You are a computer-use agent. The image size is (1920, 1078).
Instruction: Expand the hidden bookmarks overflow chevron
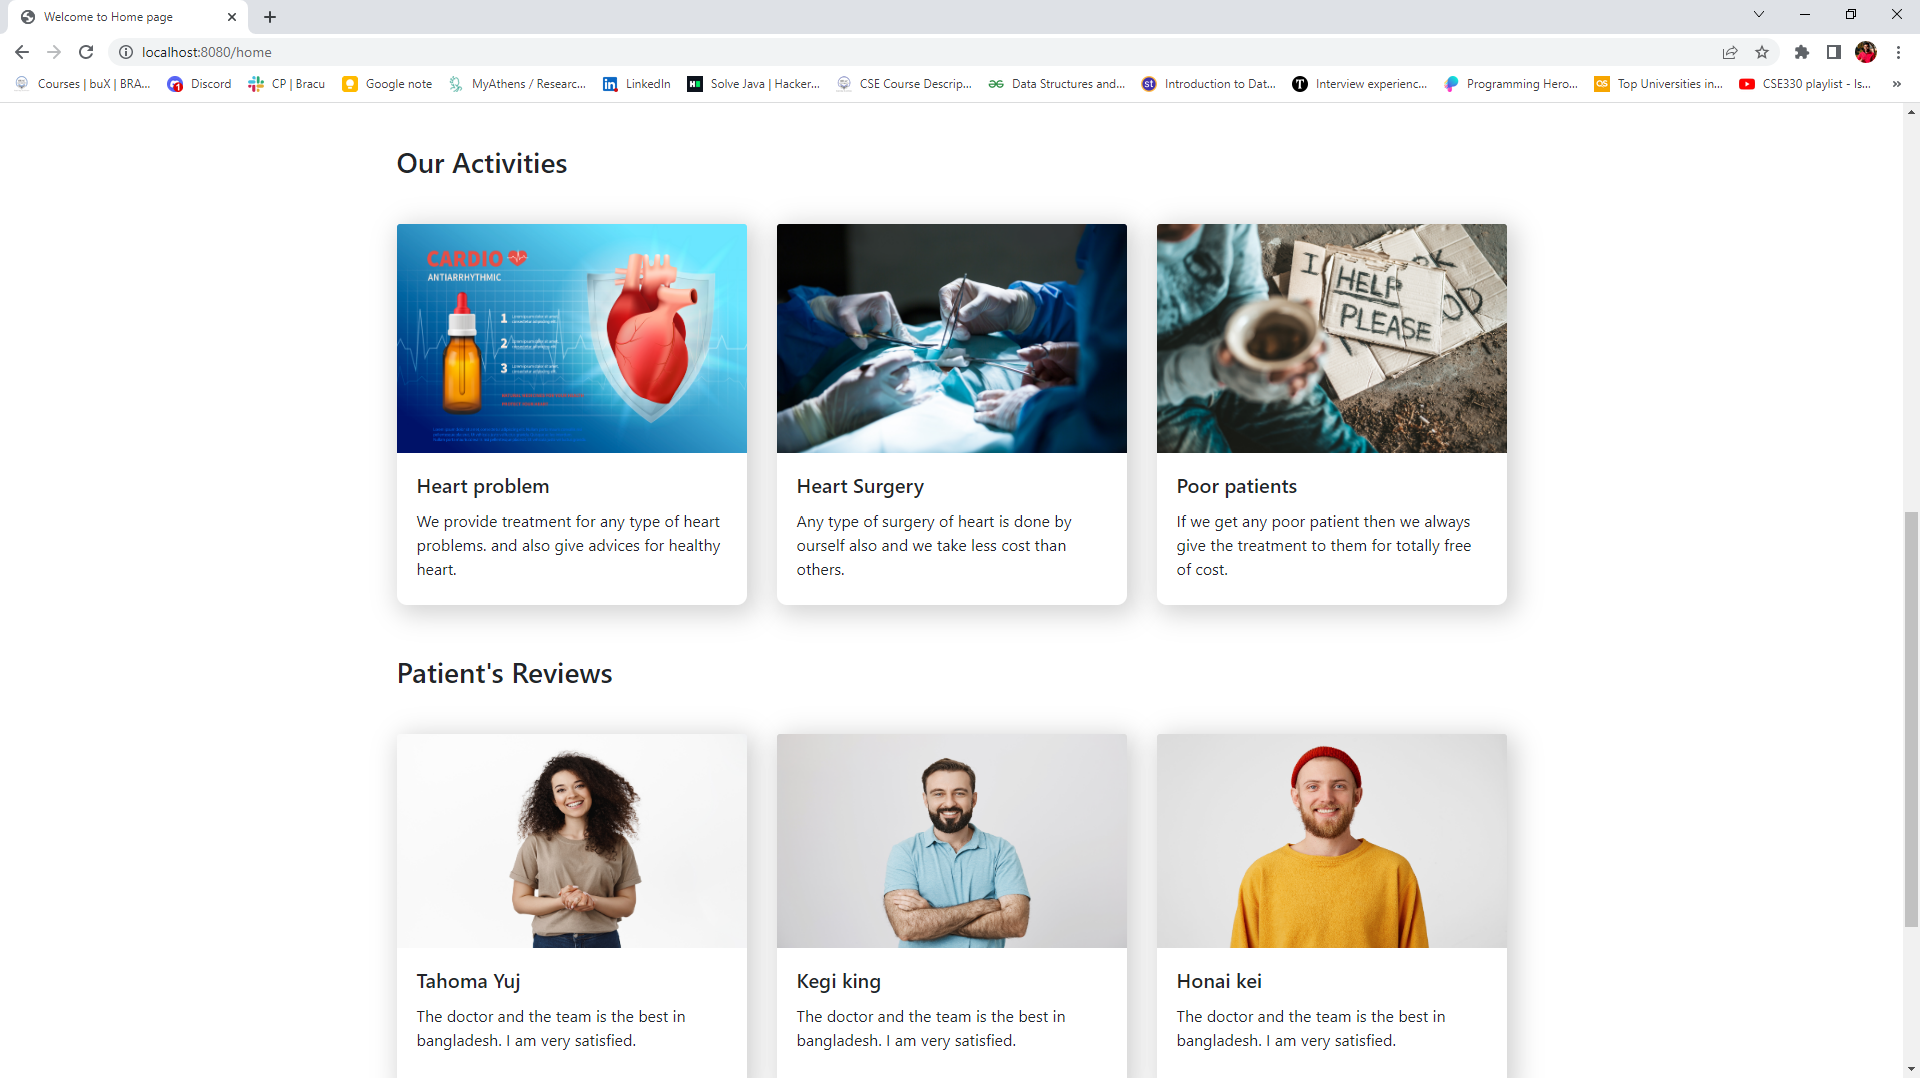pyautogui.click(x=1896, y=84)
